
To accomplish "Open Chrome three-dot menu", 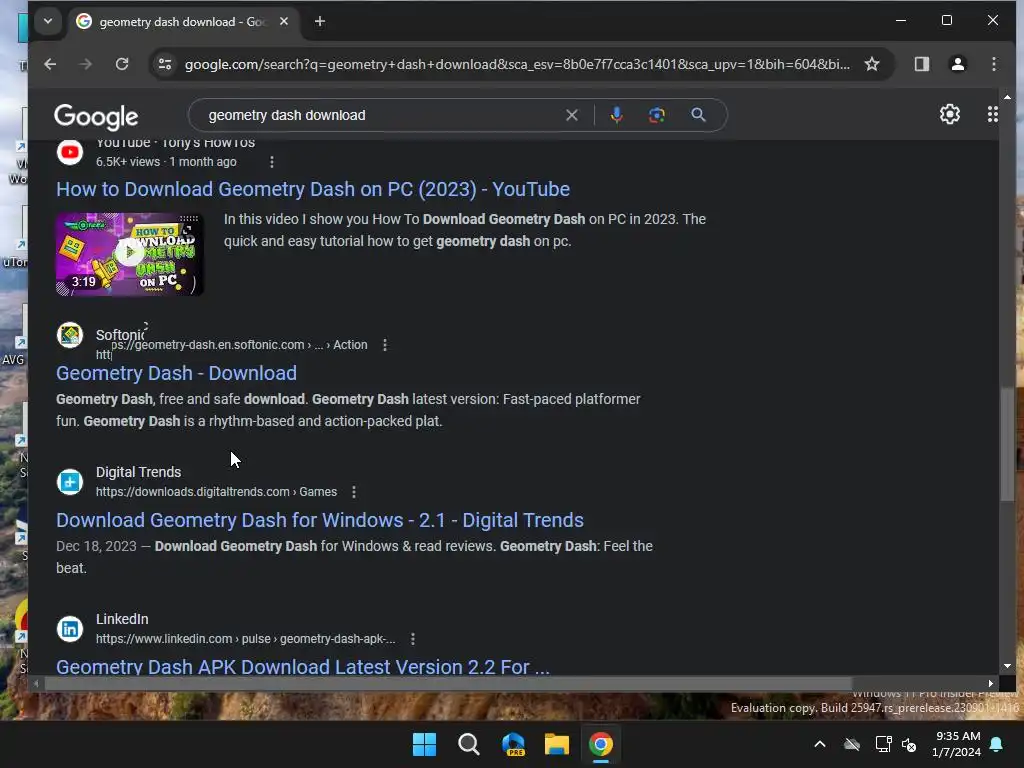I will (993, 64).
